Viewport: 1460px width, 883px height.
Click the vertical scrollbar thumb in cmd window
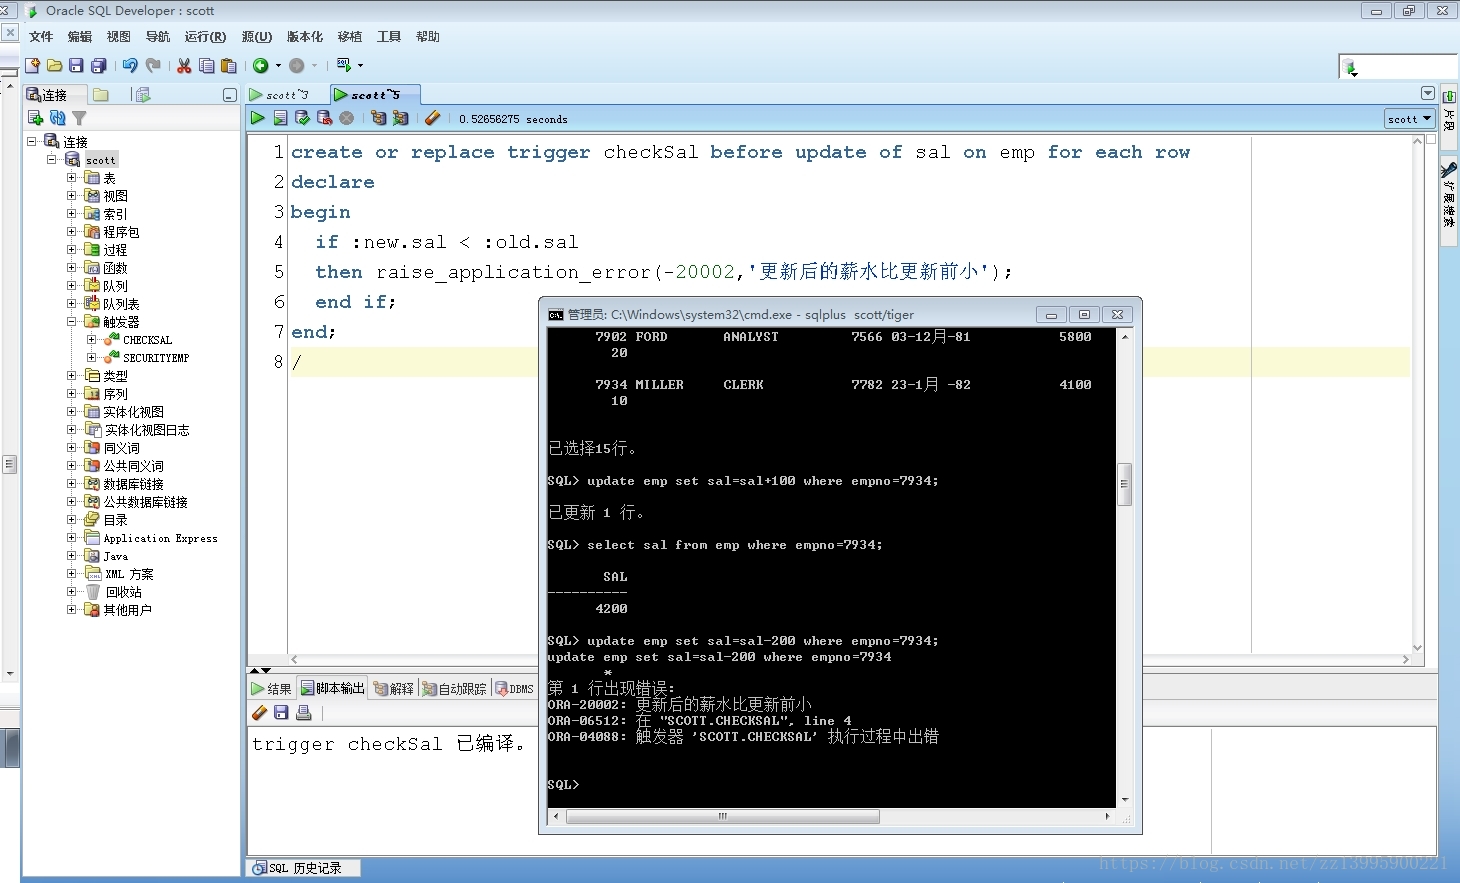[x=1124, y=484]
